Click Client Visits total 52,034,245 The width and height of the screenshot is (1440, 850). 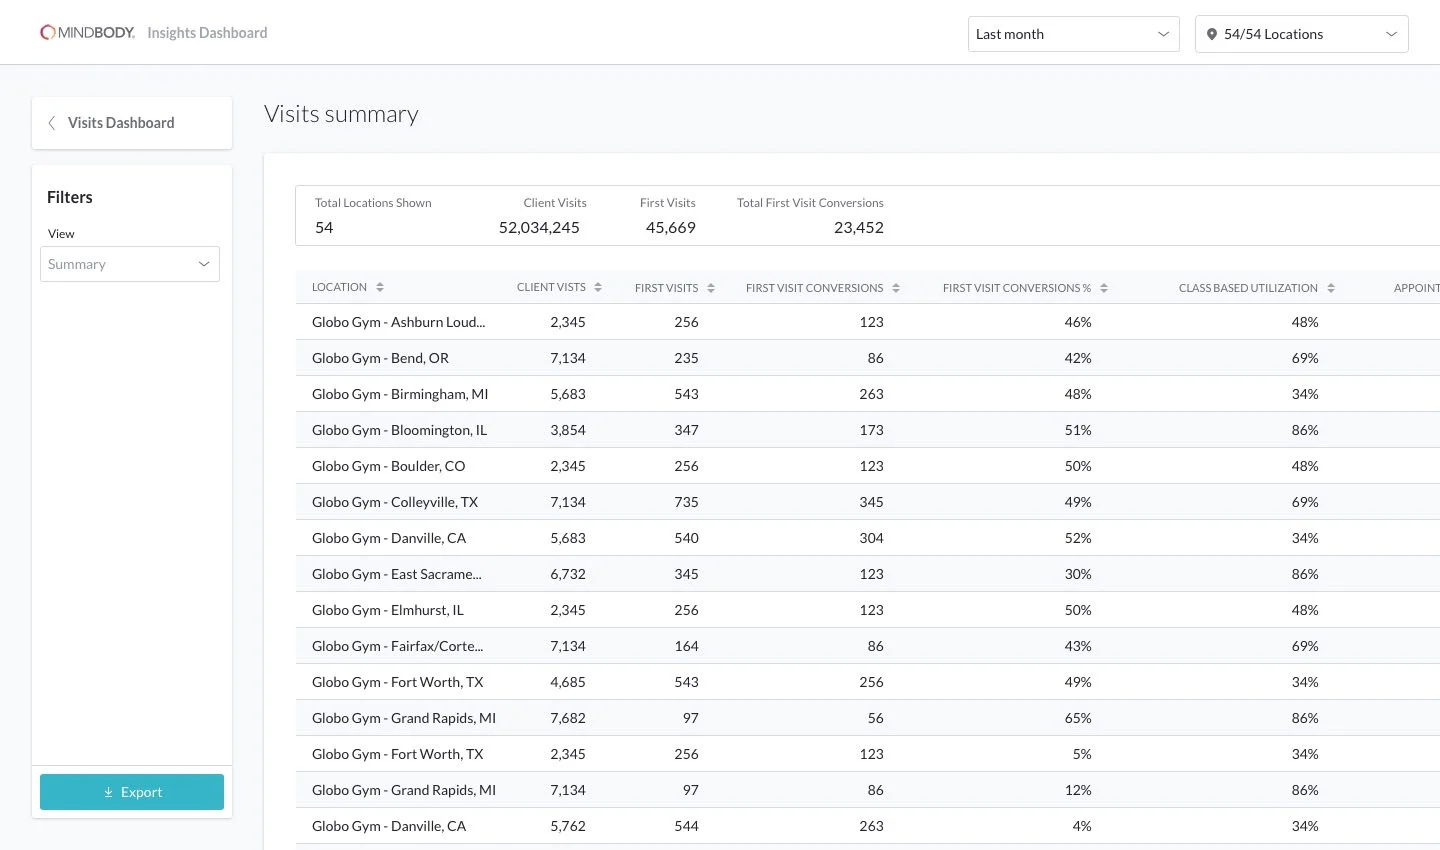point(539,228)
